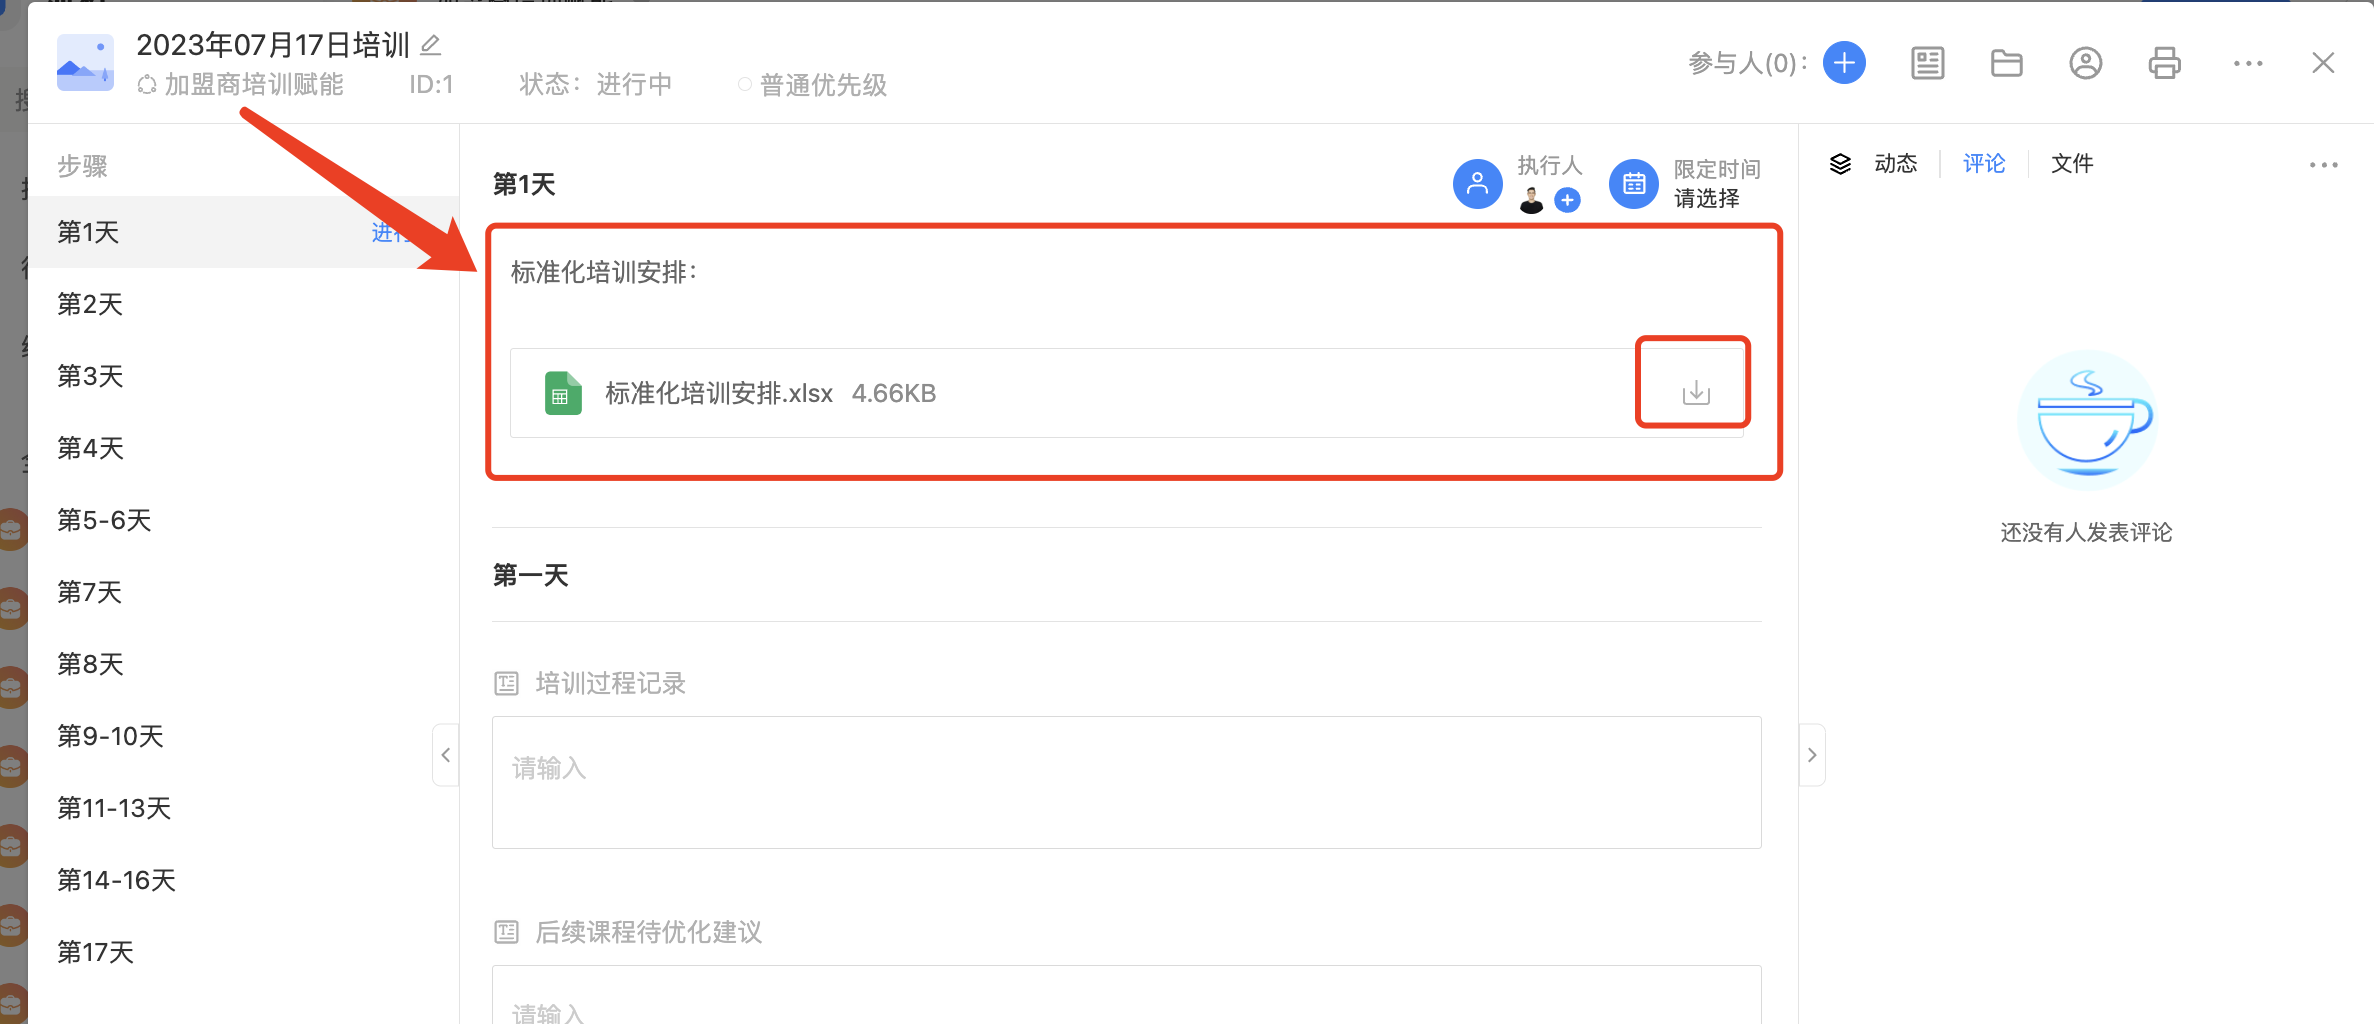
Task: Click the blue calendar time-limit icon
Action: (1633, 184)
